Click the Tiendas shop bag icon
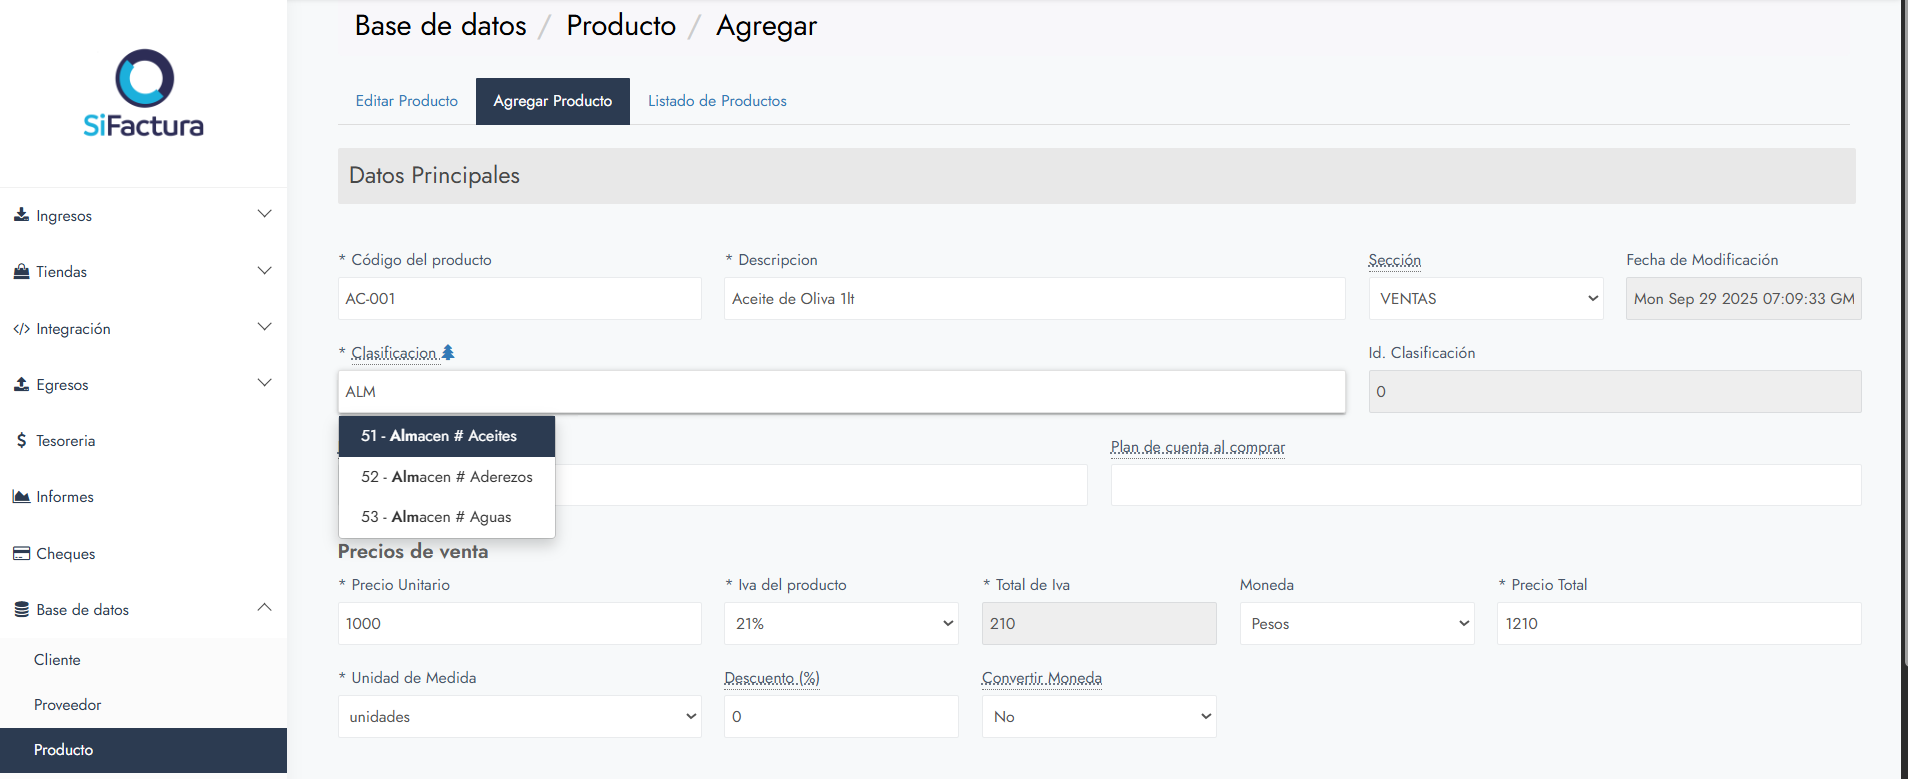The image size is (1908, 779). click(x=21, y=271)
